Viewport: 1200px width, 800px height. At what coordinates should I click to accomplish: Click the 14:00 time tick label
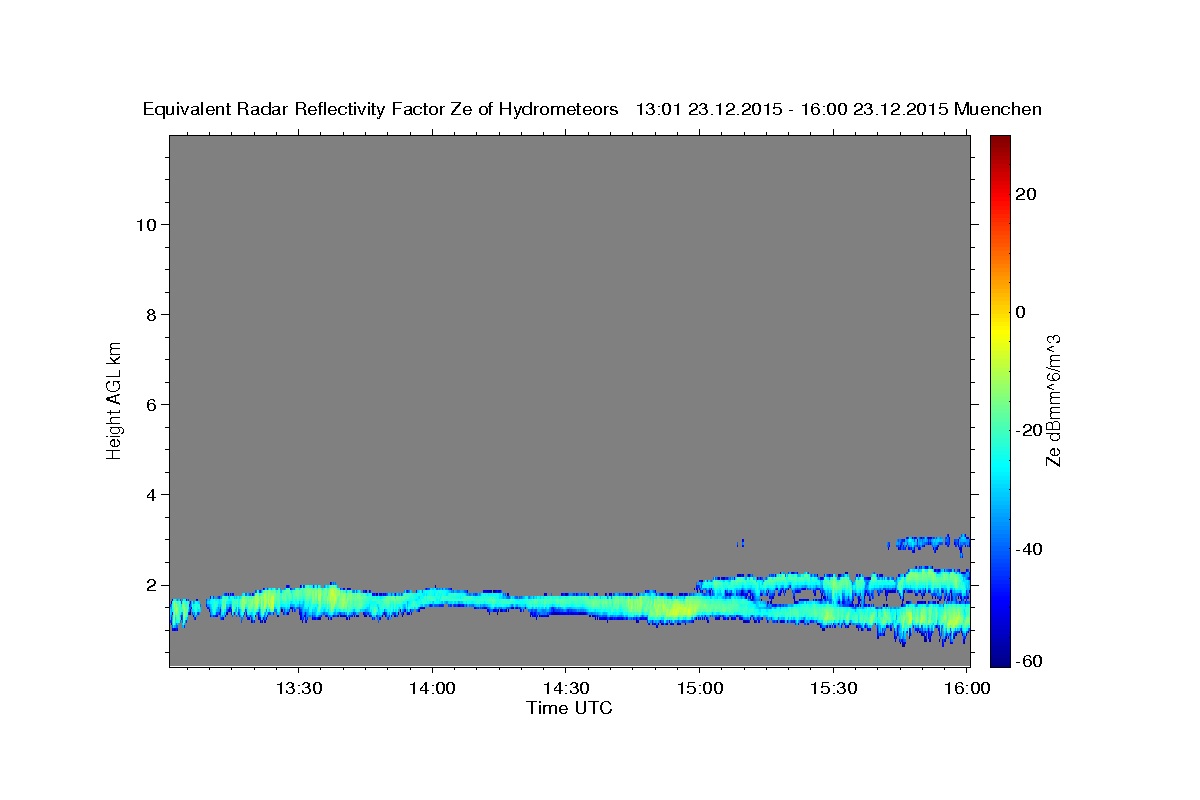click(x=432, y=688)
